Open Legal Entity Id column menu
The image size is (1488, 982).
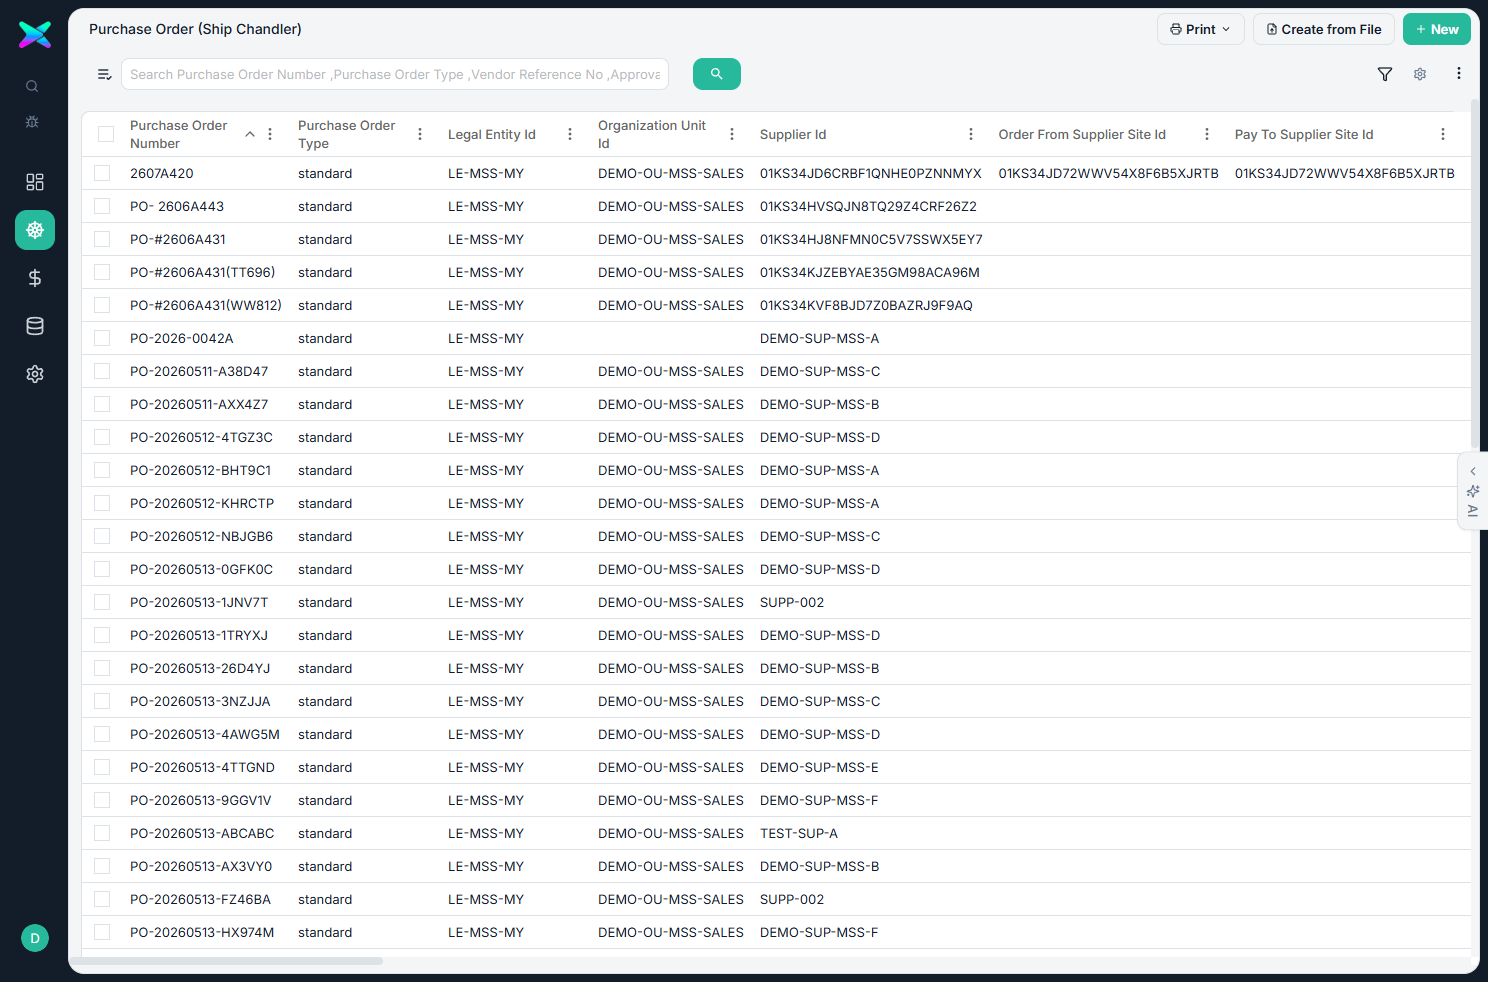tap(570, 134)
